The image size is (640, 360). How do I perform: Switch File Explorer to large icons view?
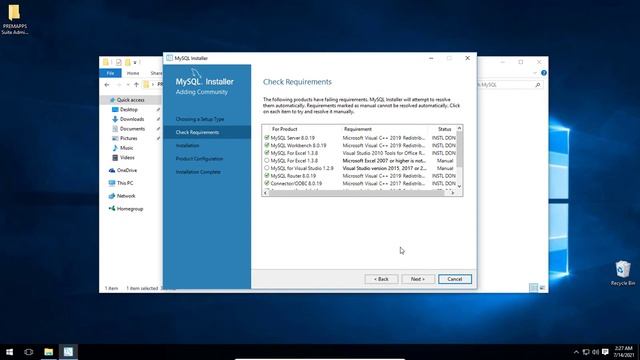(542, 288)
